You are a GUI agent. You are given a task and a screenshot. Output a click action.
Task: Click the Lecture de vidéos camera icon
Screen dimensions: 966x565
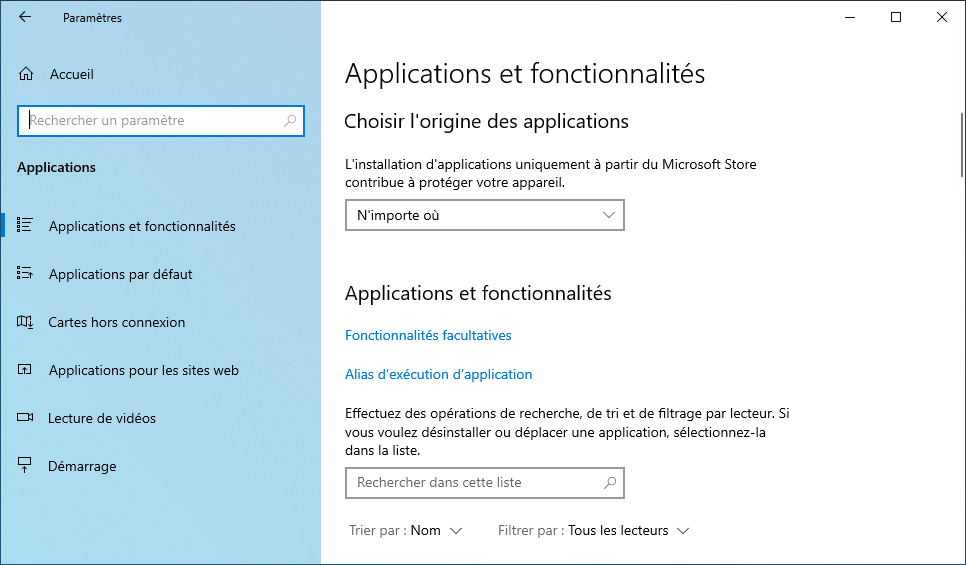25,417
